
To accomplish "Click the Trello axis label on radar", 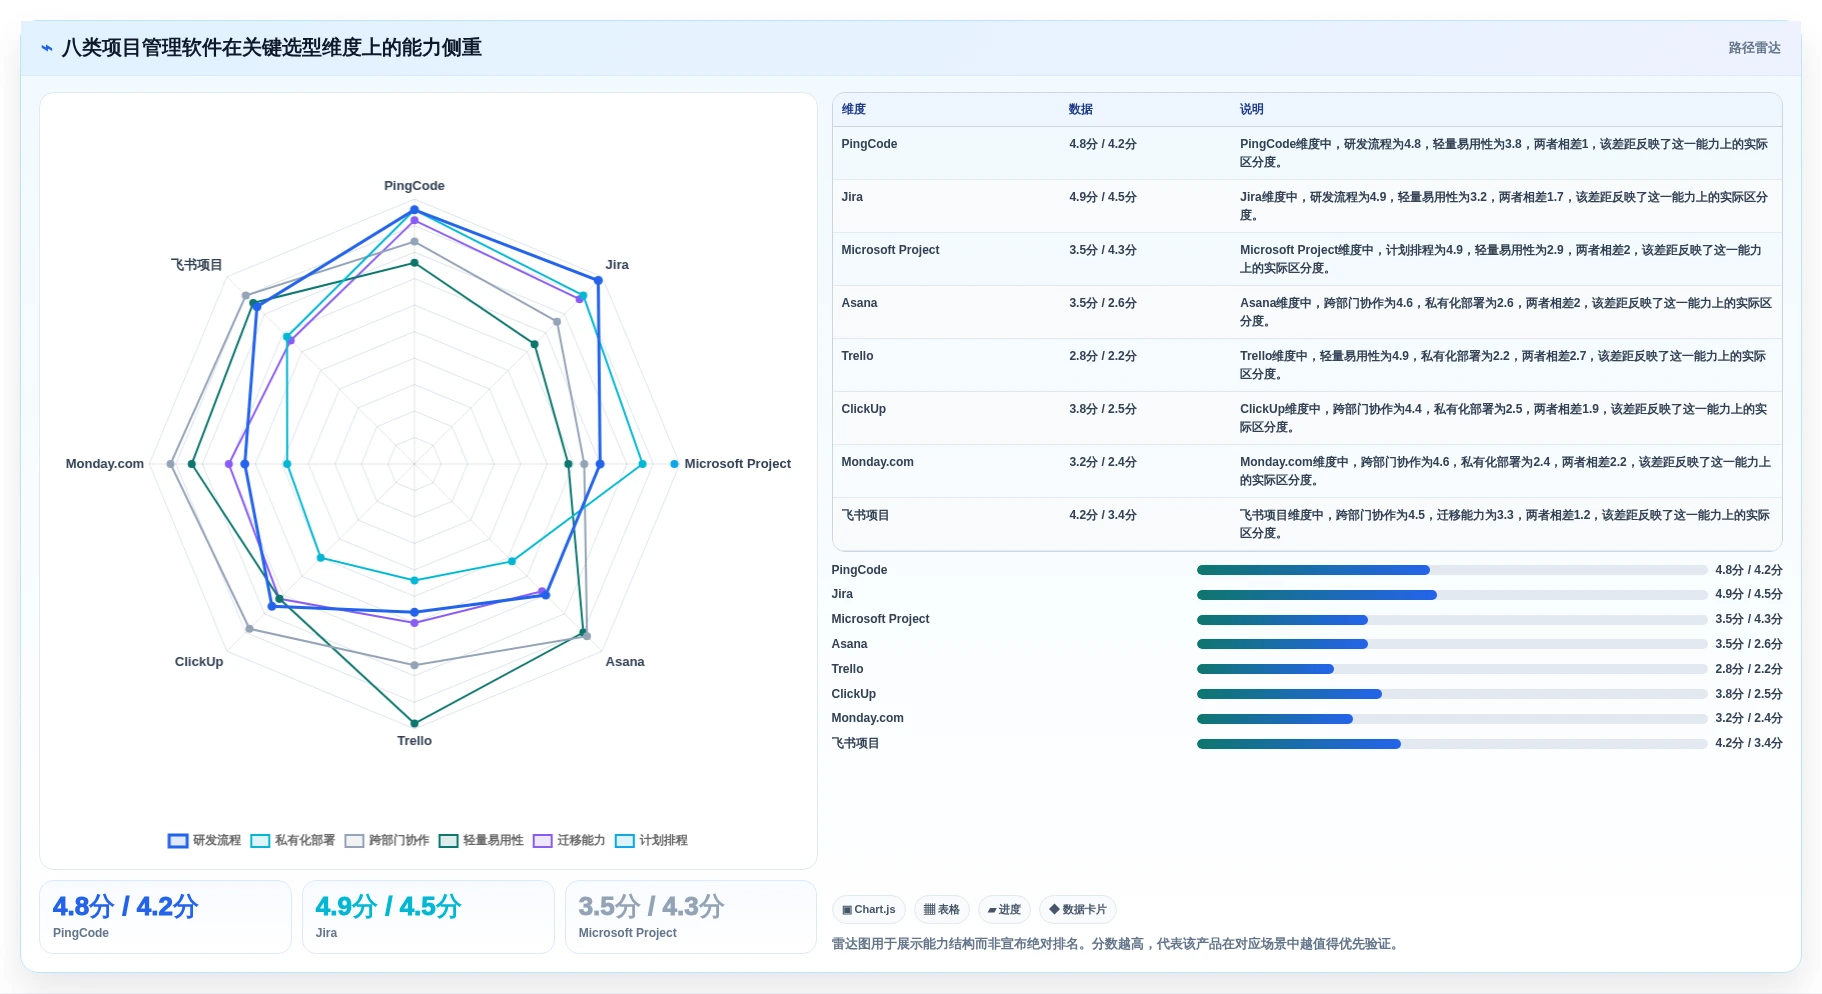I will click(414, 741).
